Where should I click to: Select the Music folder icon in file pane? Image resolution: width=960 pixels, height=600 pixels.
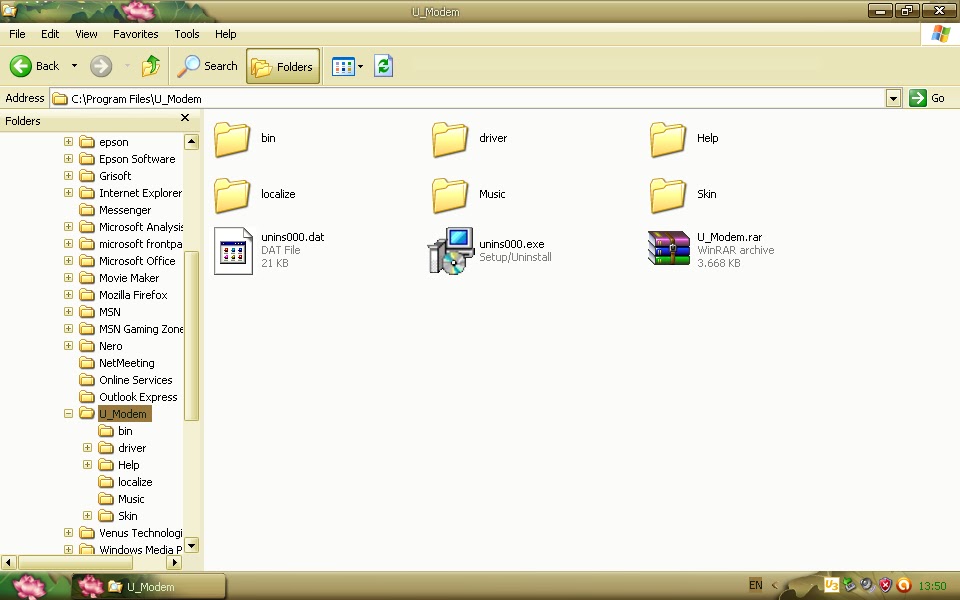click(x=450, y=195)
